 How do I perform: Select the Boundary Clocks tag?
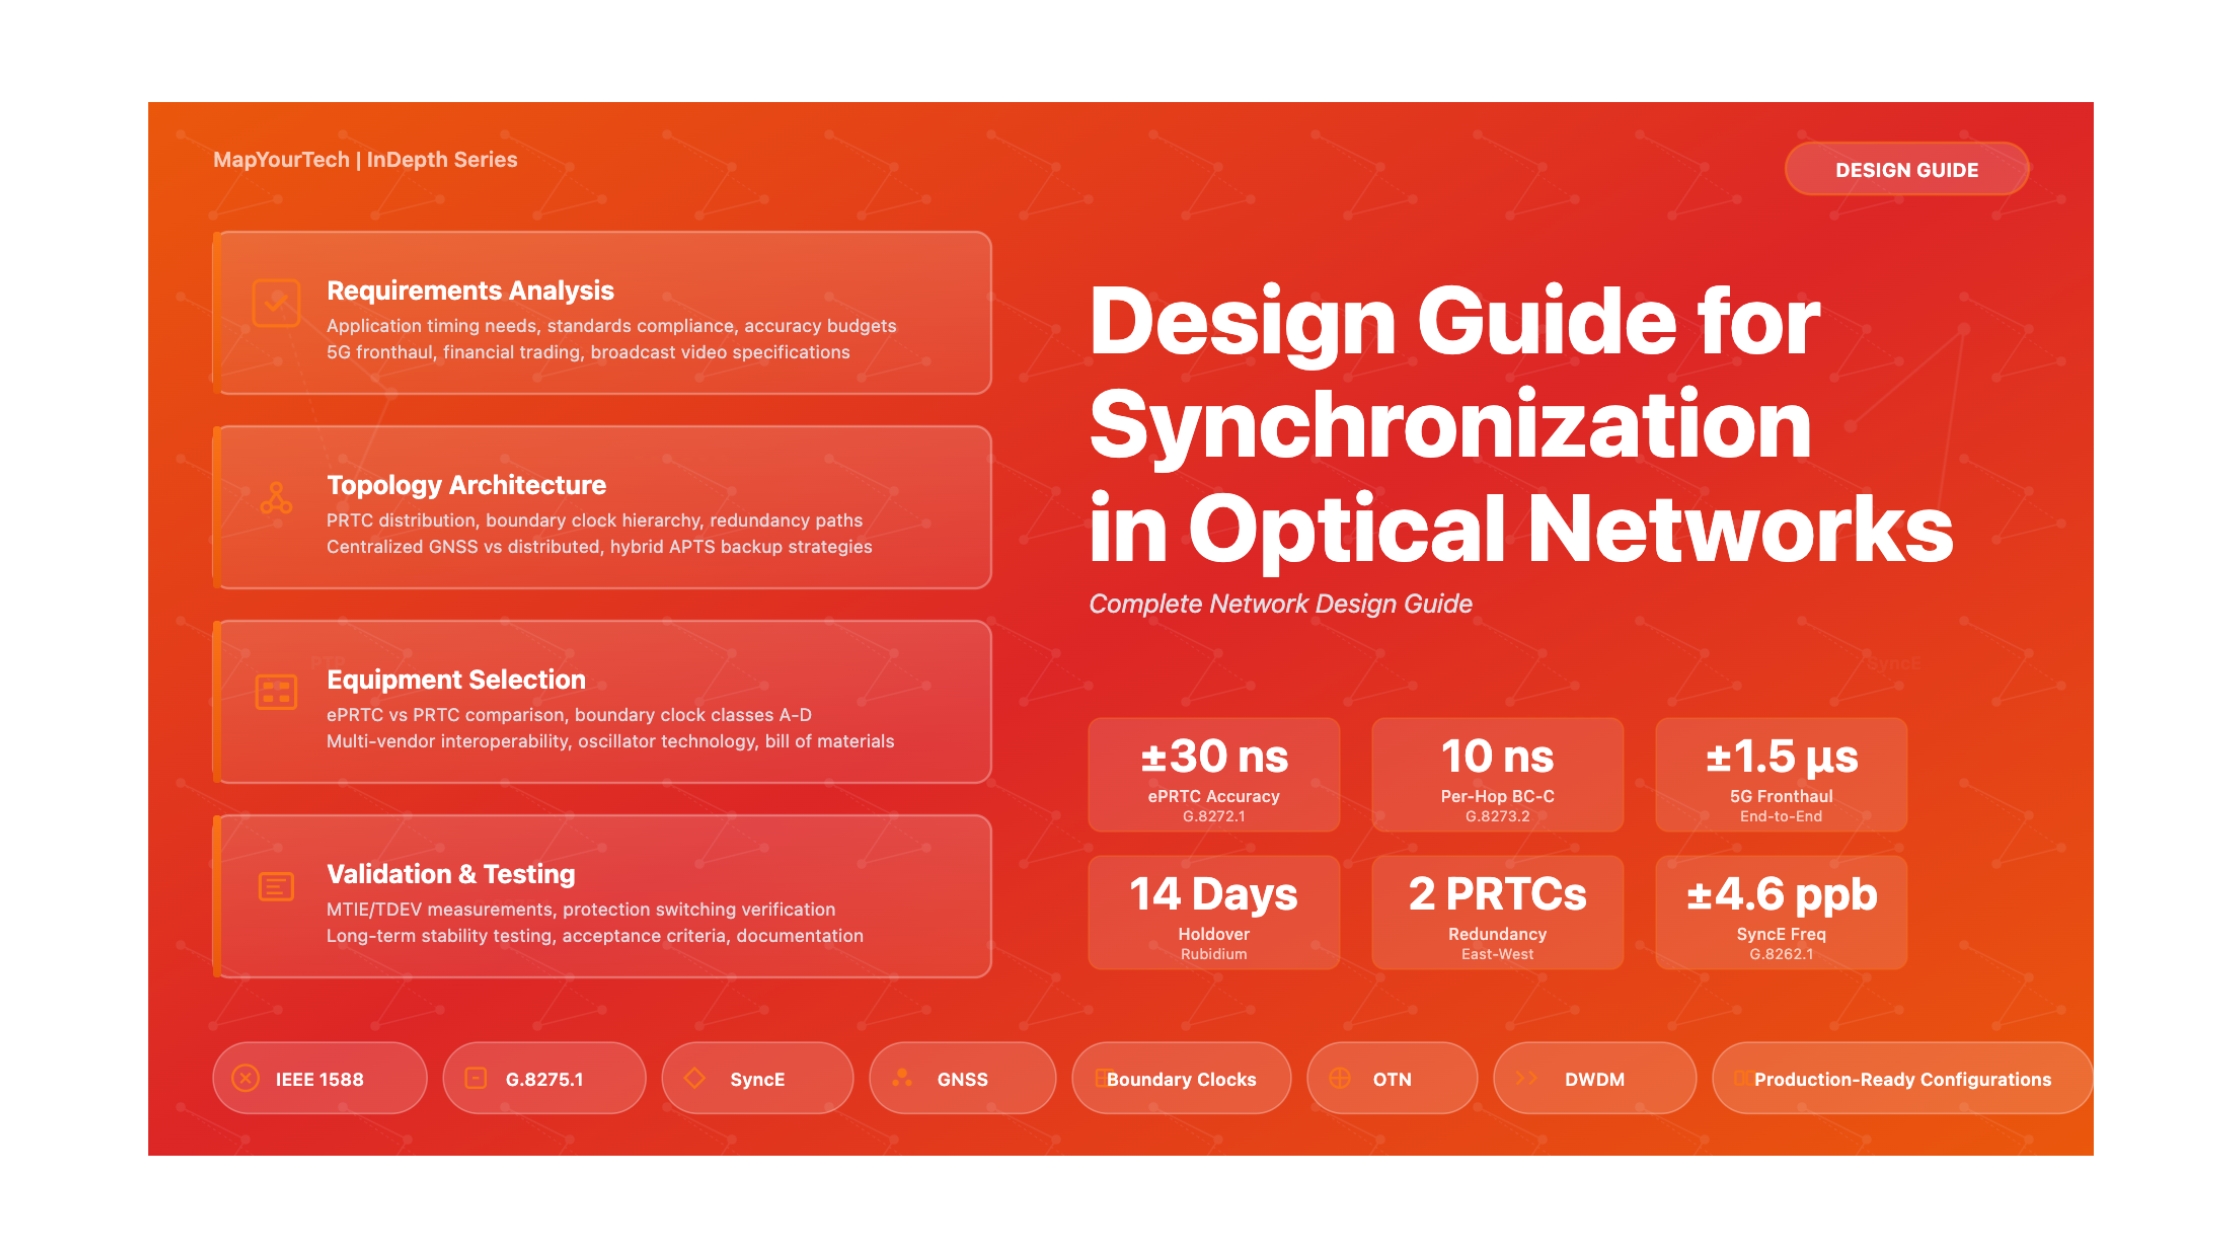tap(1181, 1079)
